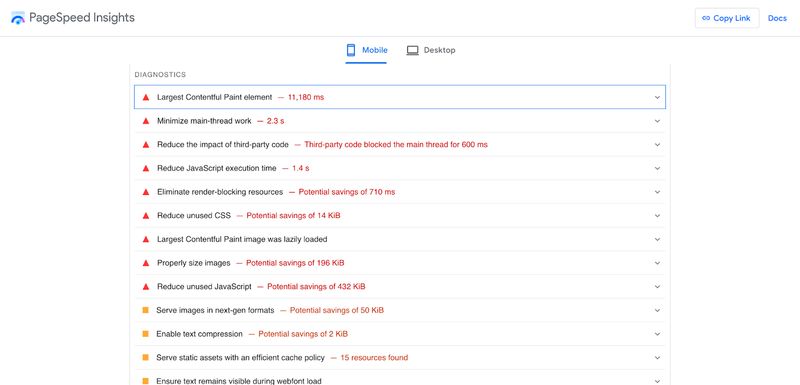Click the PageSpeed Insights logo icon
Screen dimensions: 800x385
click(x=18, y=18)
